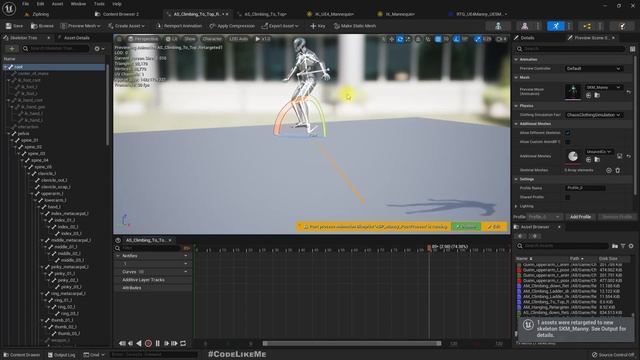Click the Browse toolbar button
This screenshot has width=640, height=360.
click(x=42, y=26)
